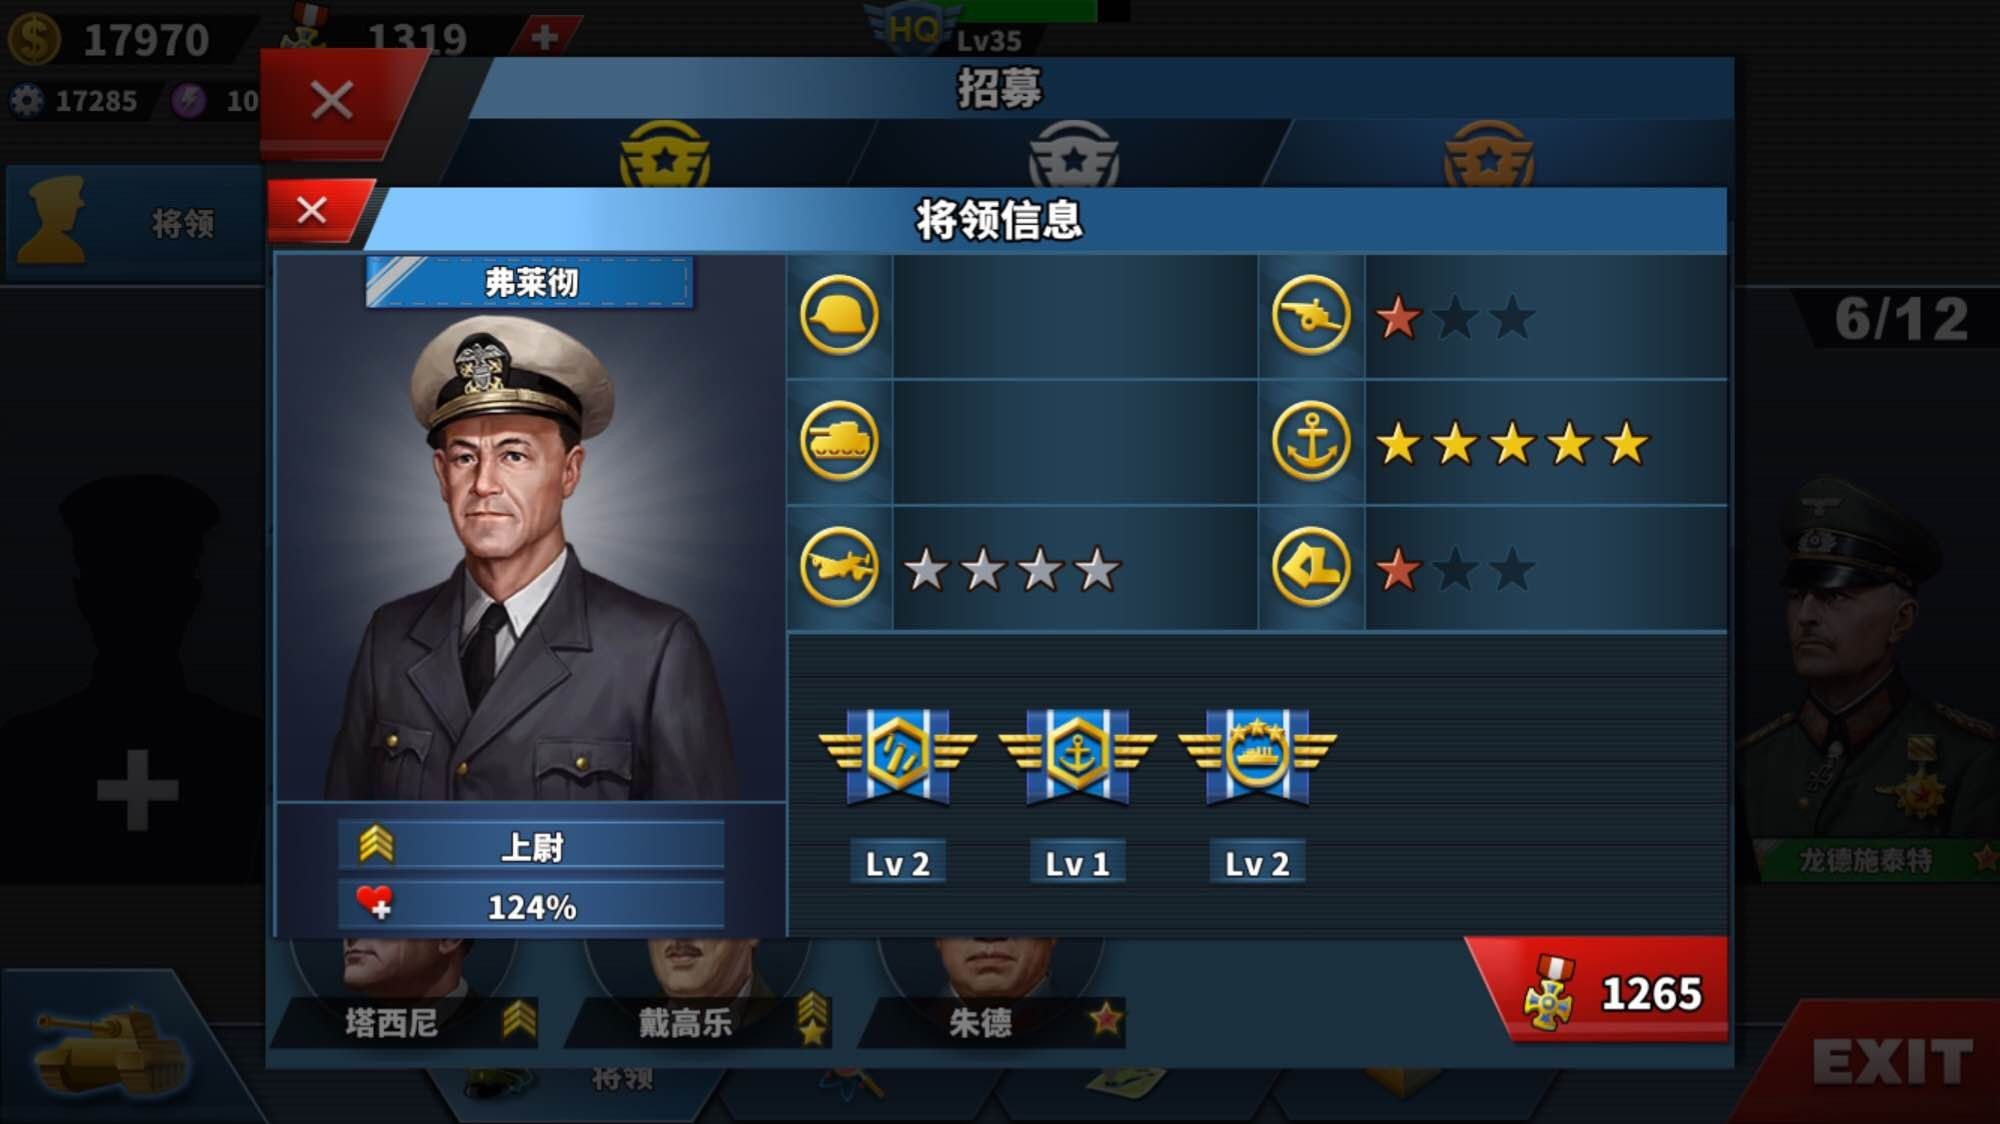
Task: Switch to the bronze rank badge tab
Action: (x=1489, y=155)
